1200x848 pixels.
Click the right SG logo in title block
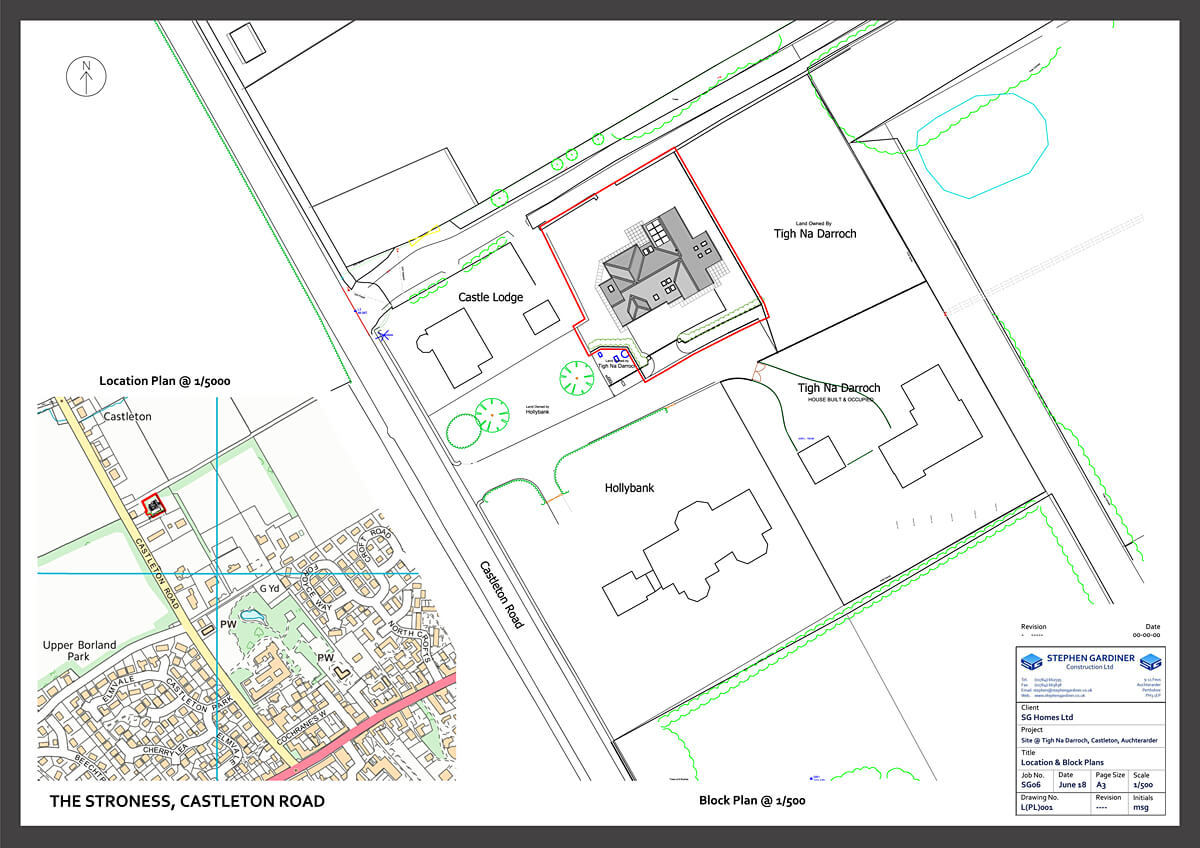point(1151,661)
